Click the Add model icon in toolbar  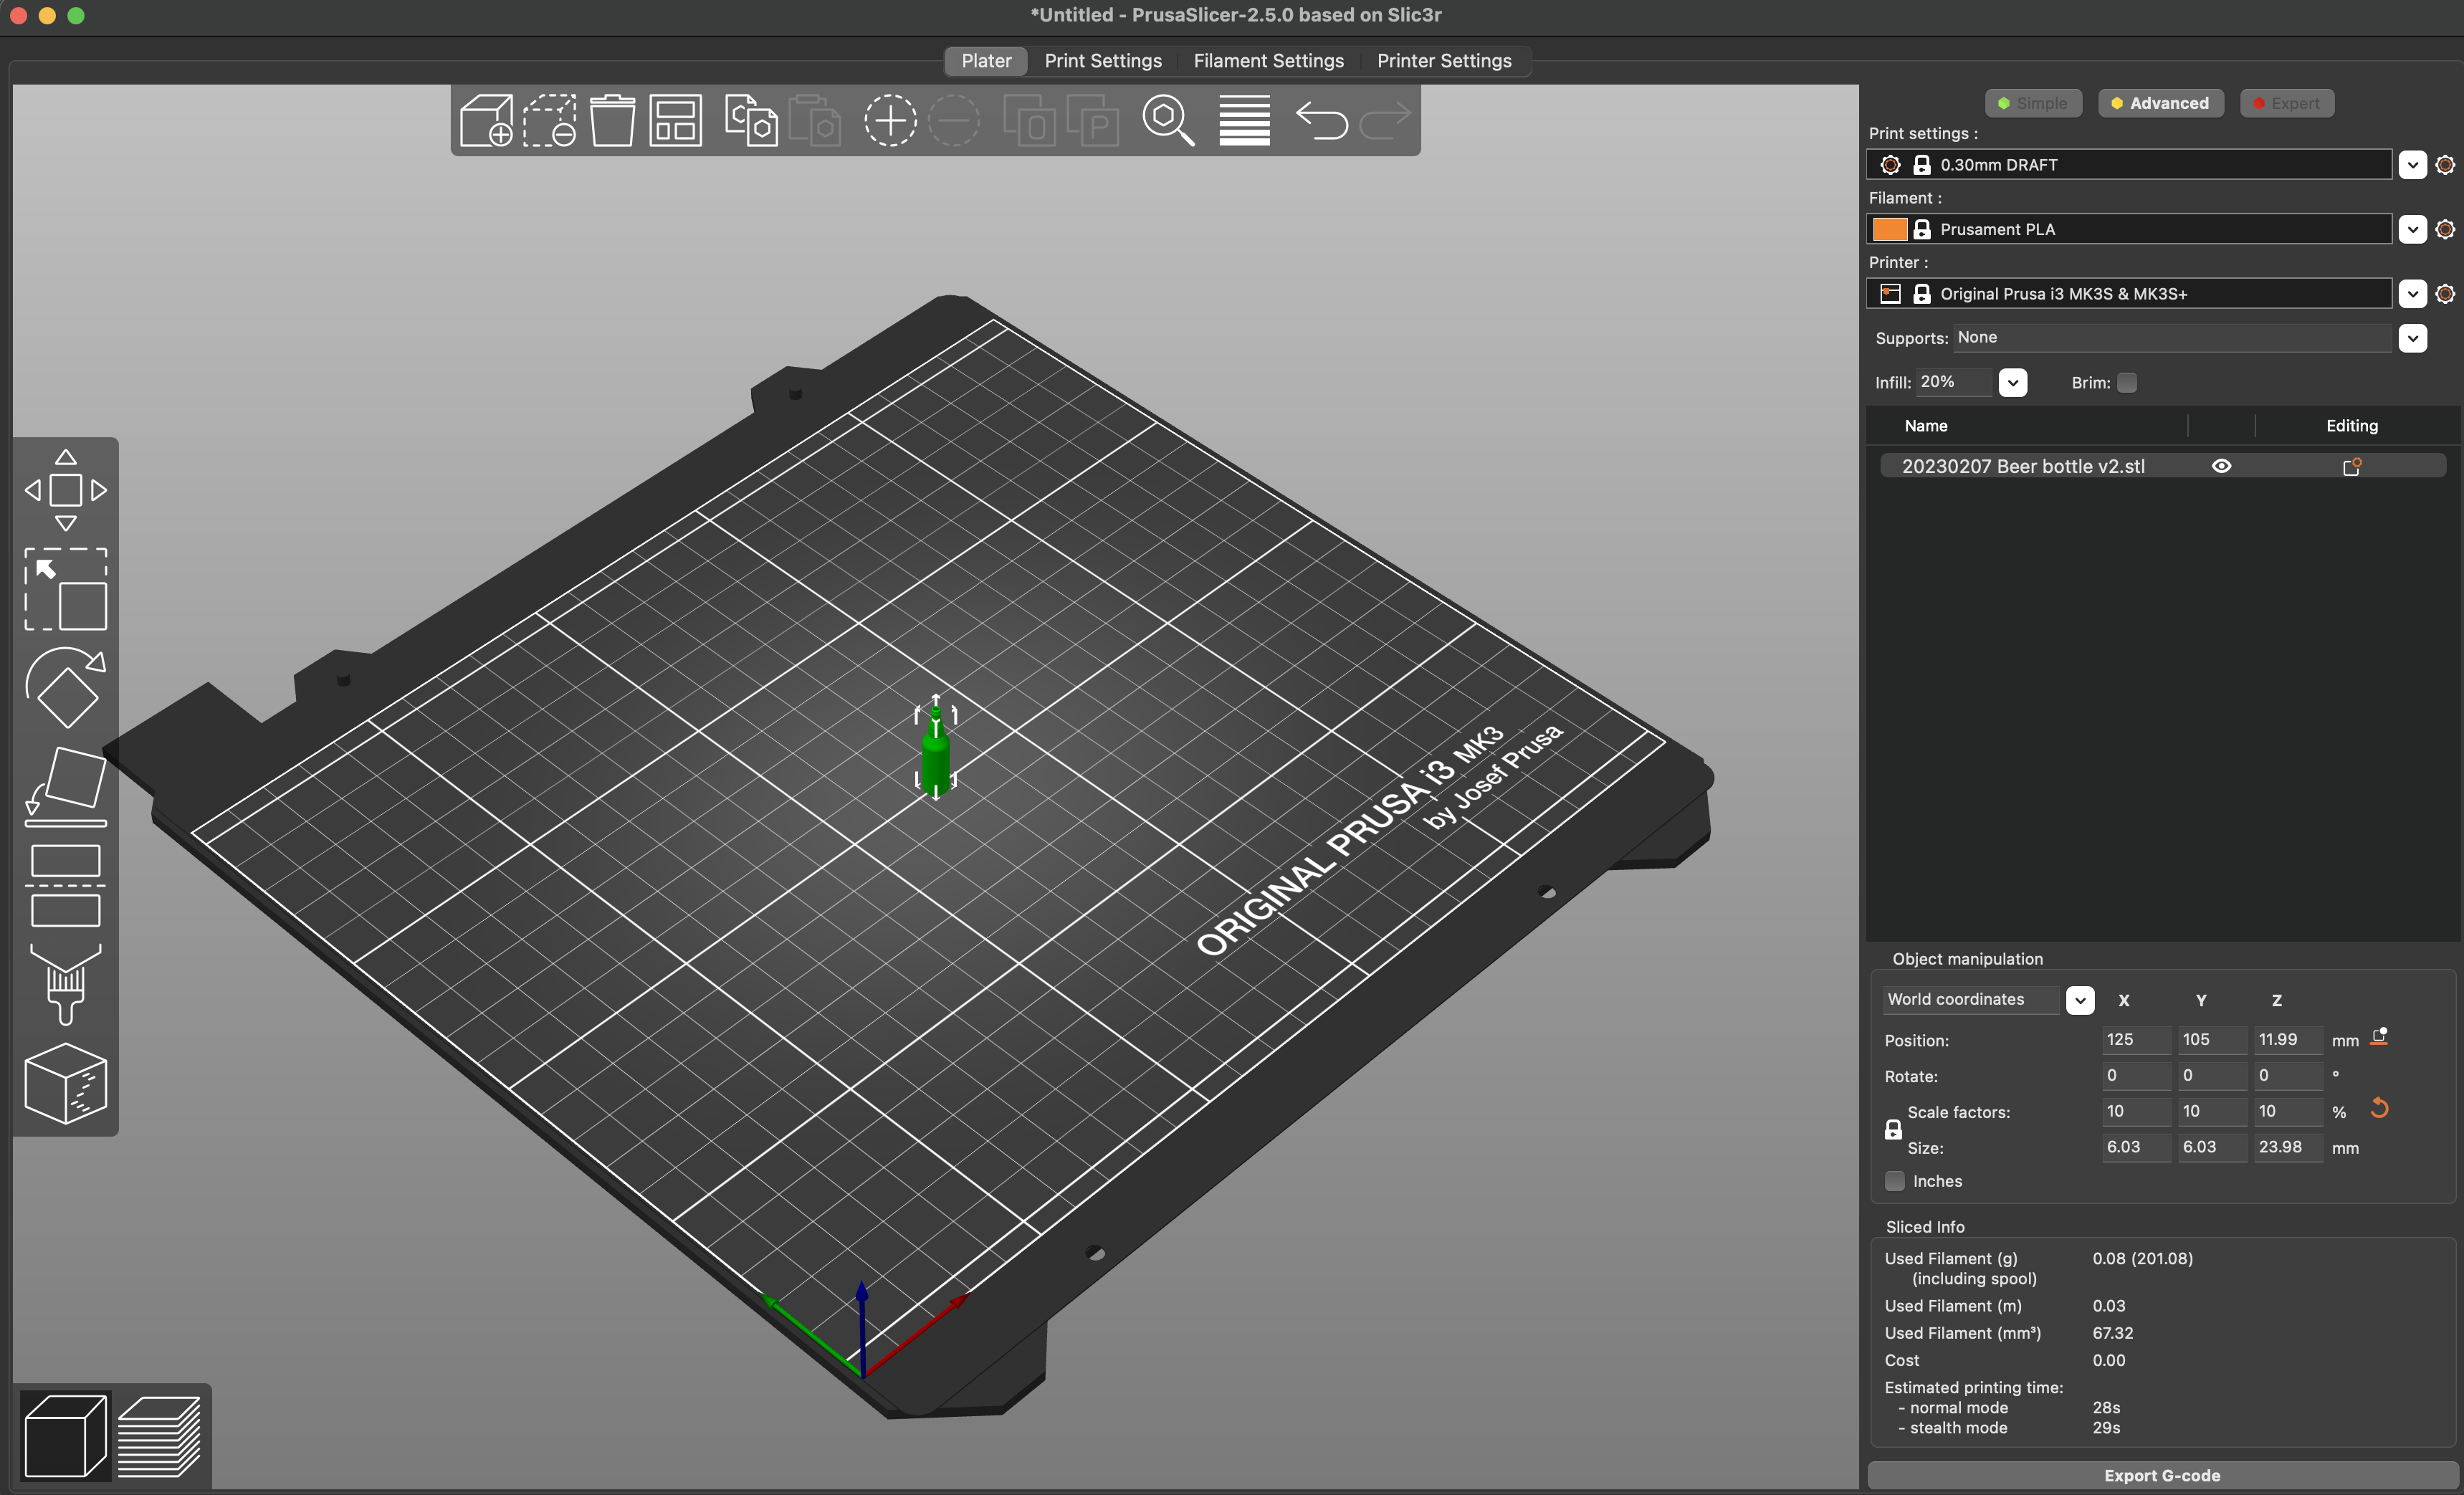tap(487, 121)
